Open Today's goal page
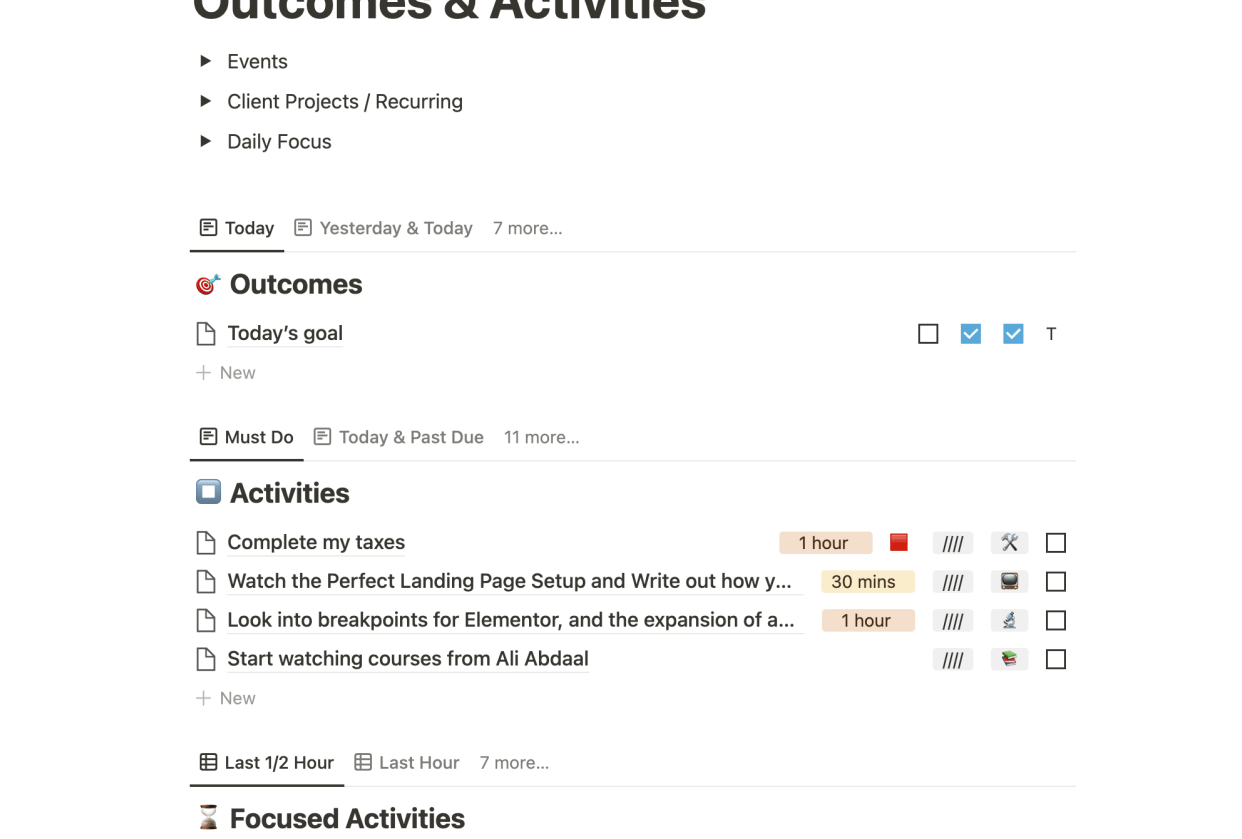This screenshot has height=839, width=1242. (285, 333)
